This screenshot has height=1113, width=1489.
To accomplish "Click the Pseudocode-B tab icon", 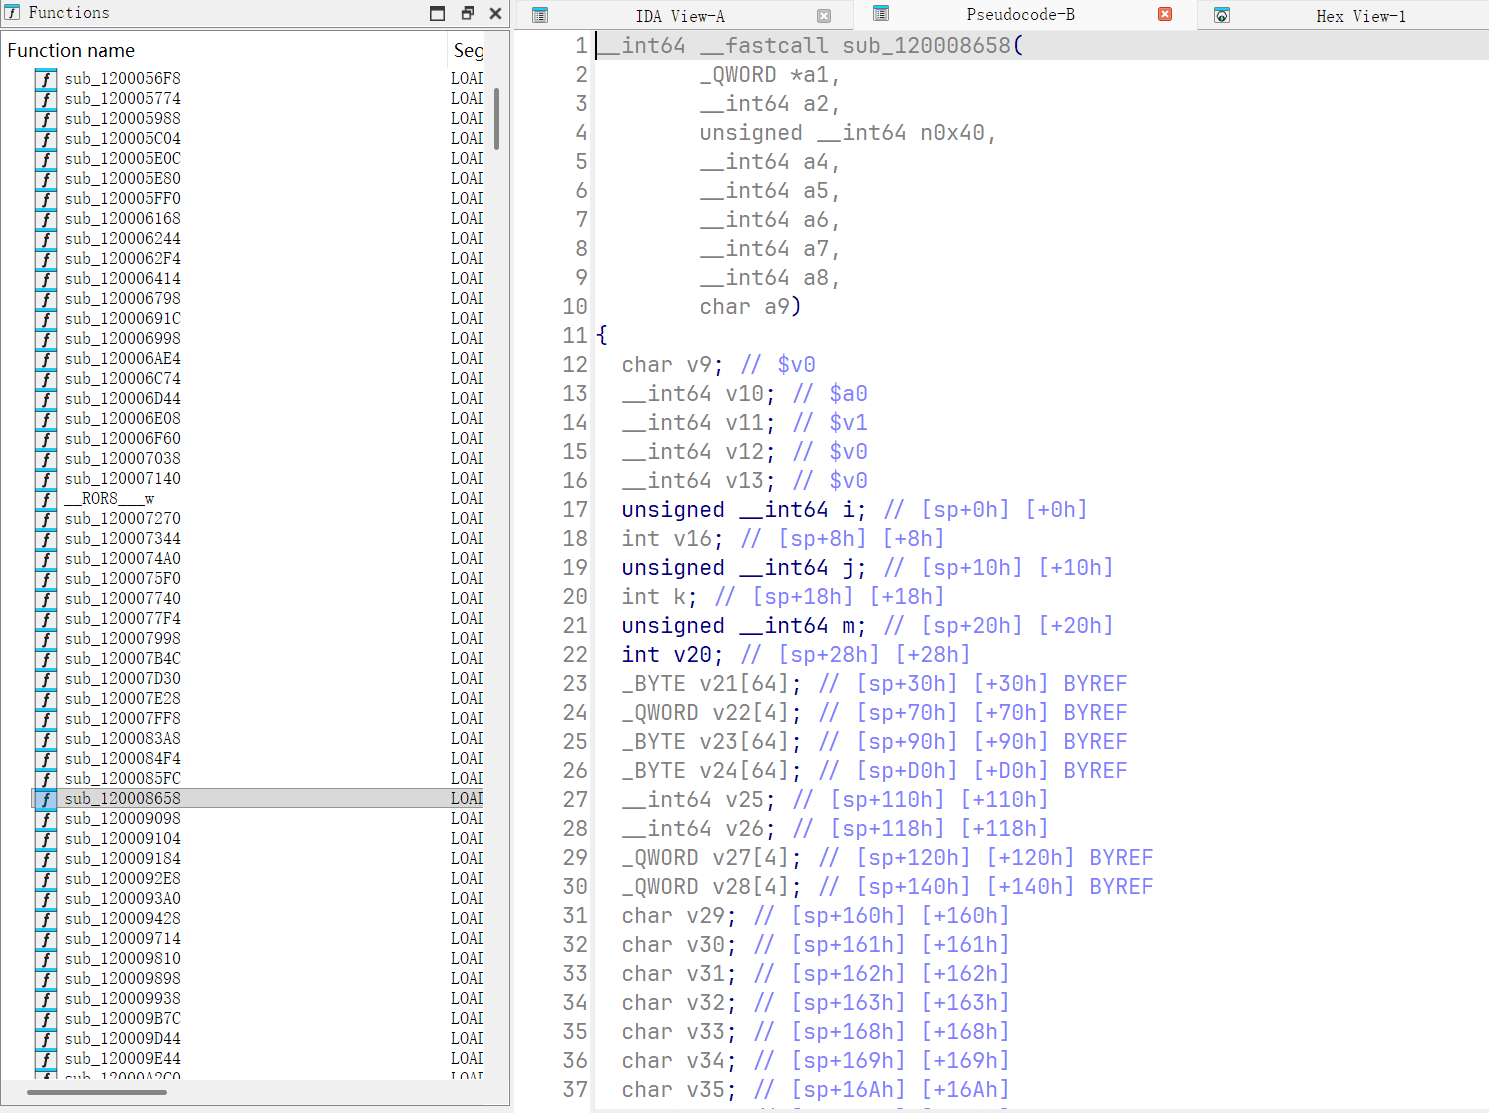I will [879, 15].
